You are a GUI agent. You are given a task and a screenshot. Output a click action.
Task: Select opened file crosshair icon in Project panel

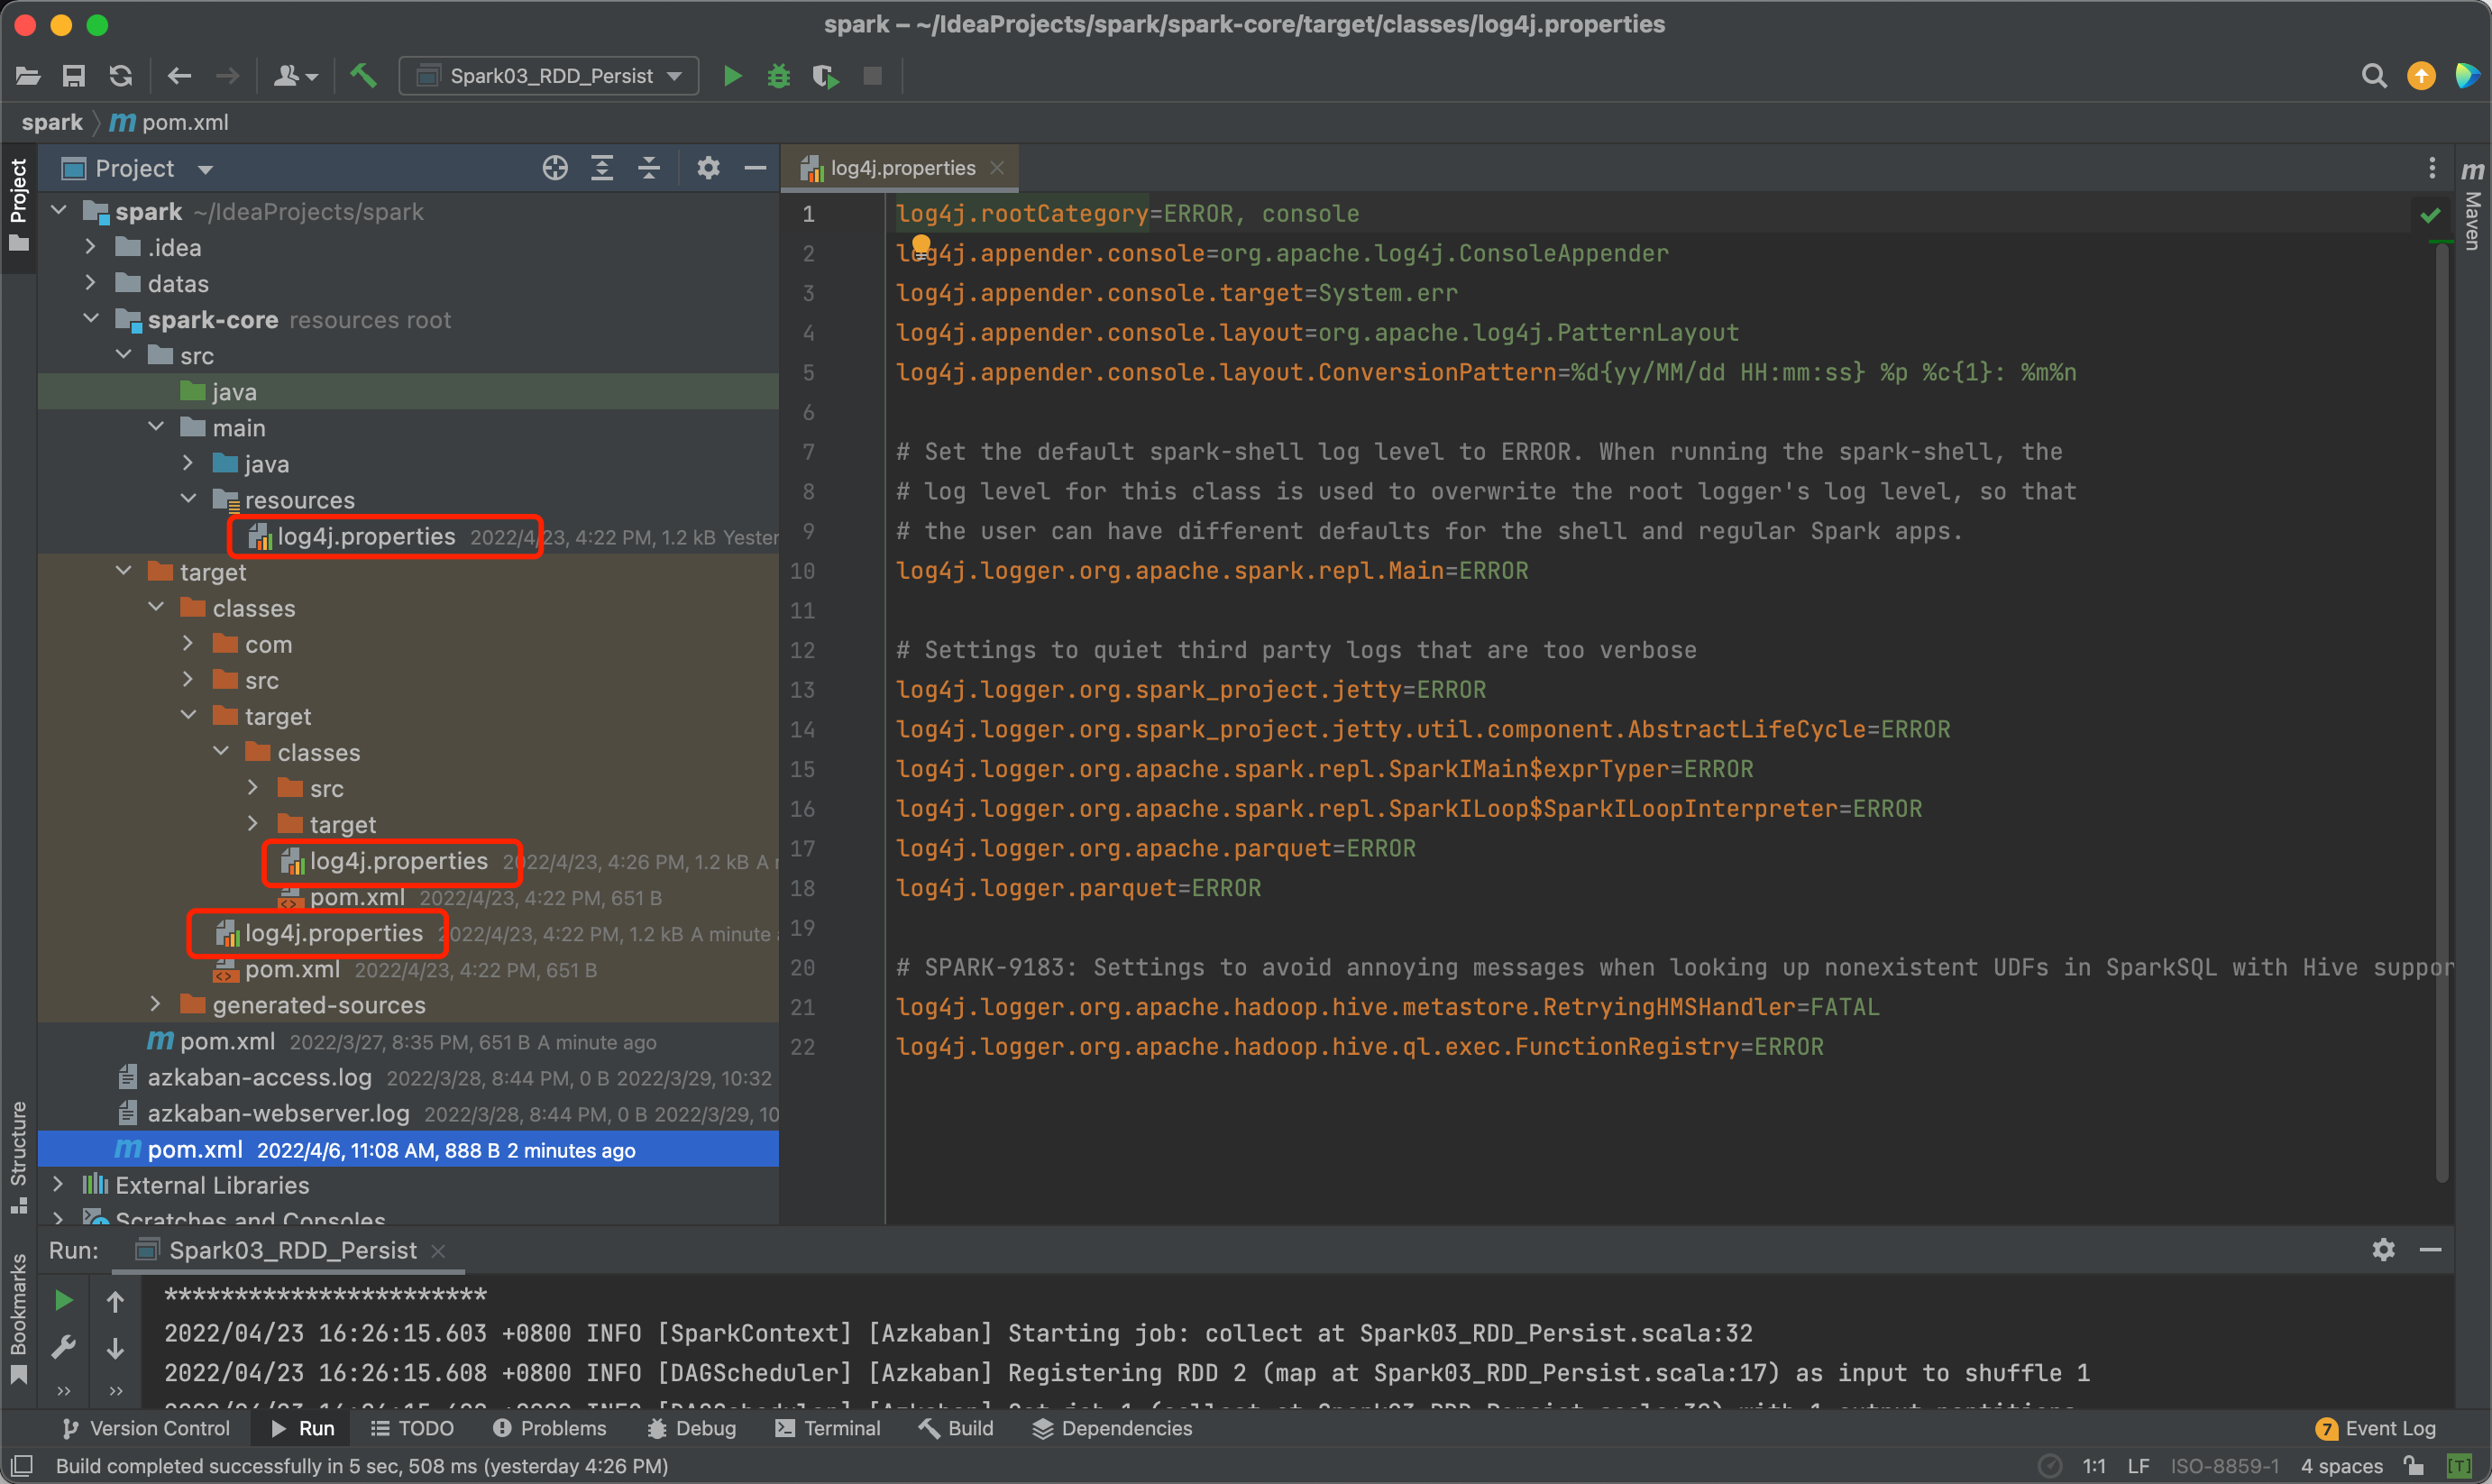coord(555,168)
